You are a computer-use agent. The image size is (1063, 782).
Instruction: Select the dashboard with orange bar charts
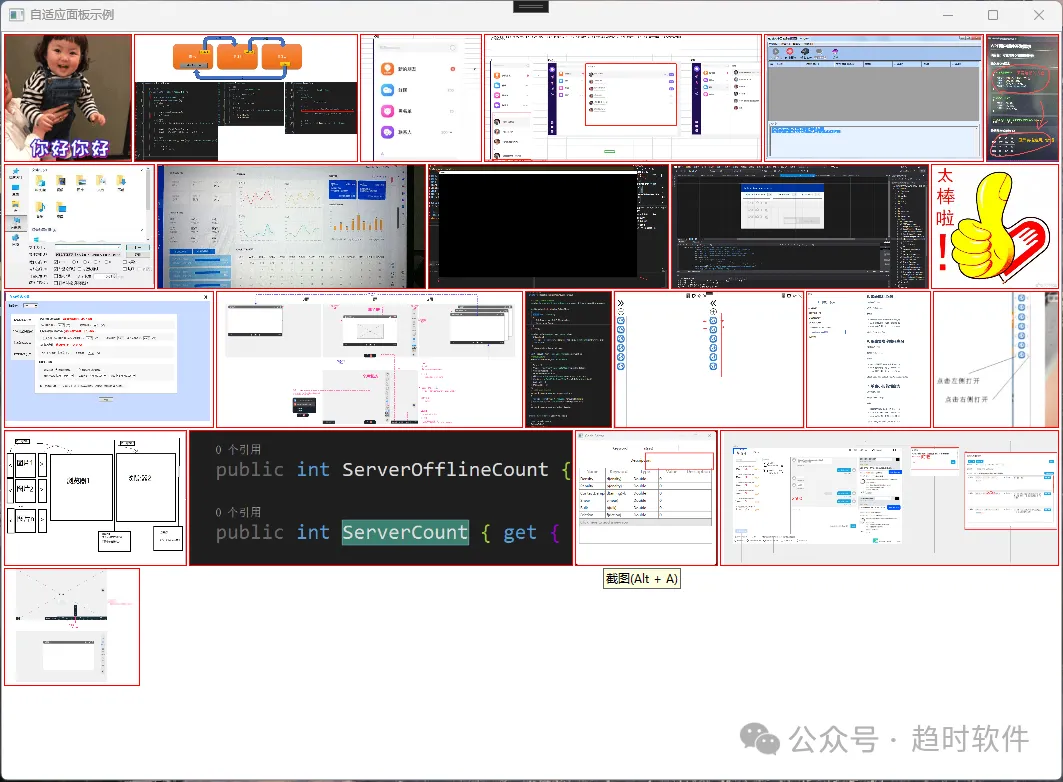click(292, 226)
